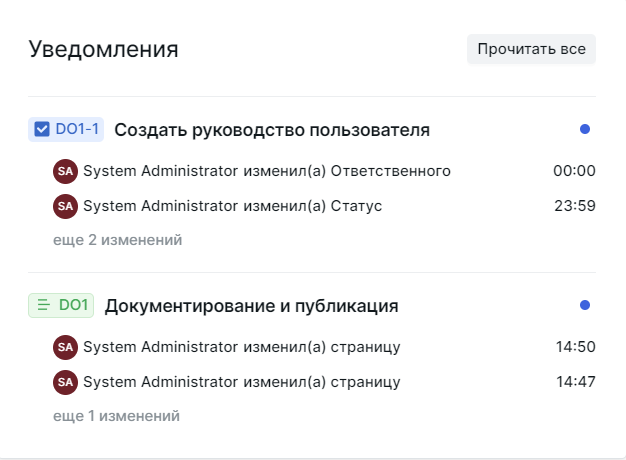
Task: Click the 23:59 timestamp
Action: (x=575, y=206)
